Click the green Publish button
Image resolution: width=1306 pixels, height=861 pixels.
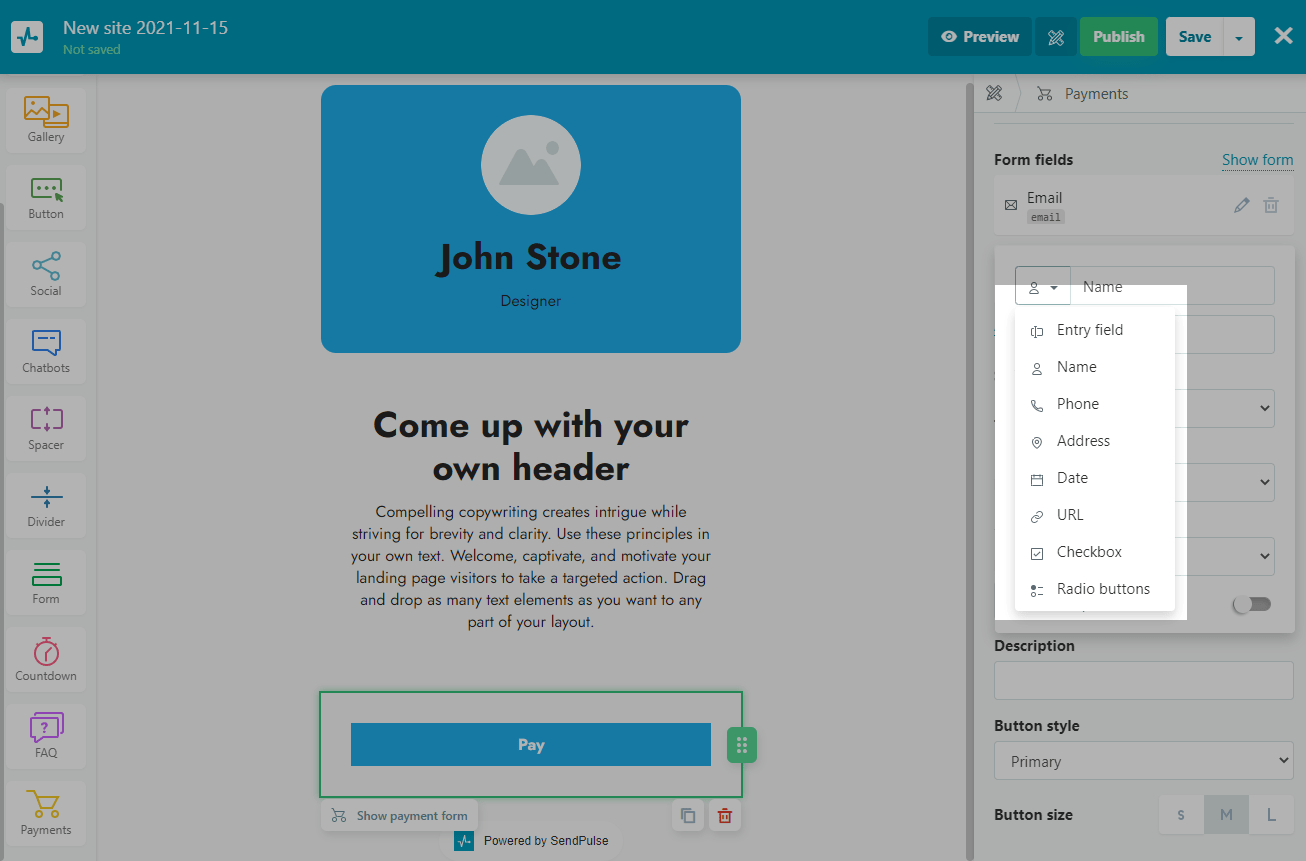(1118, 37)
